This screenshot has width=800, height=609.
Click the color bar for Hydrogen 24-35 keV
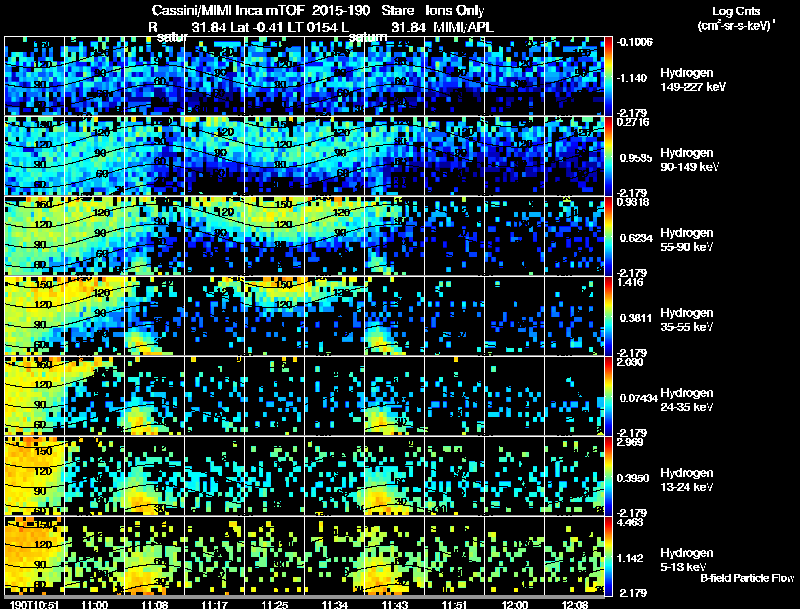click(x=608, y=396)
